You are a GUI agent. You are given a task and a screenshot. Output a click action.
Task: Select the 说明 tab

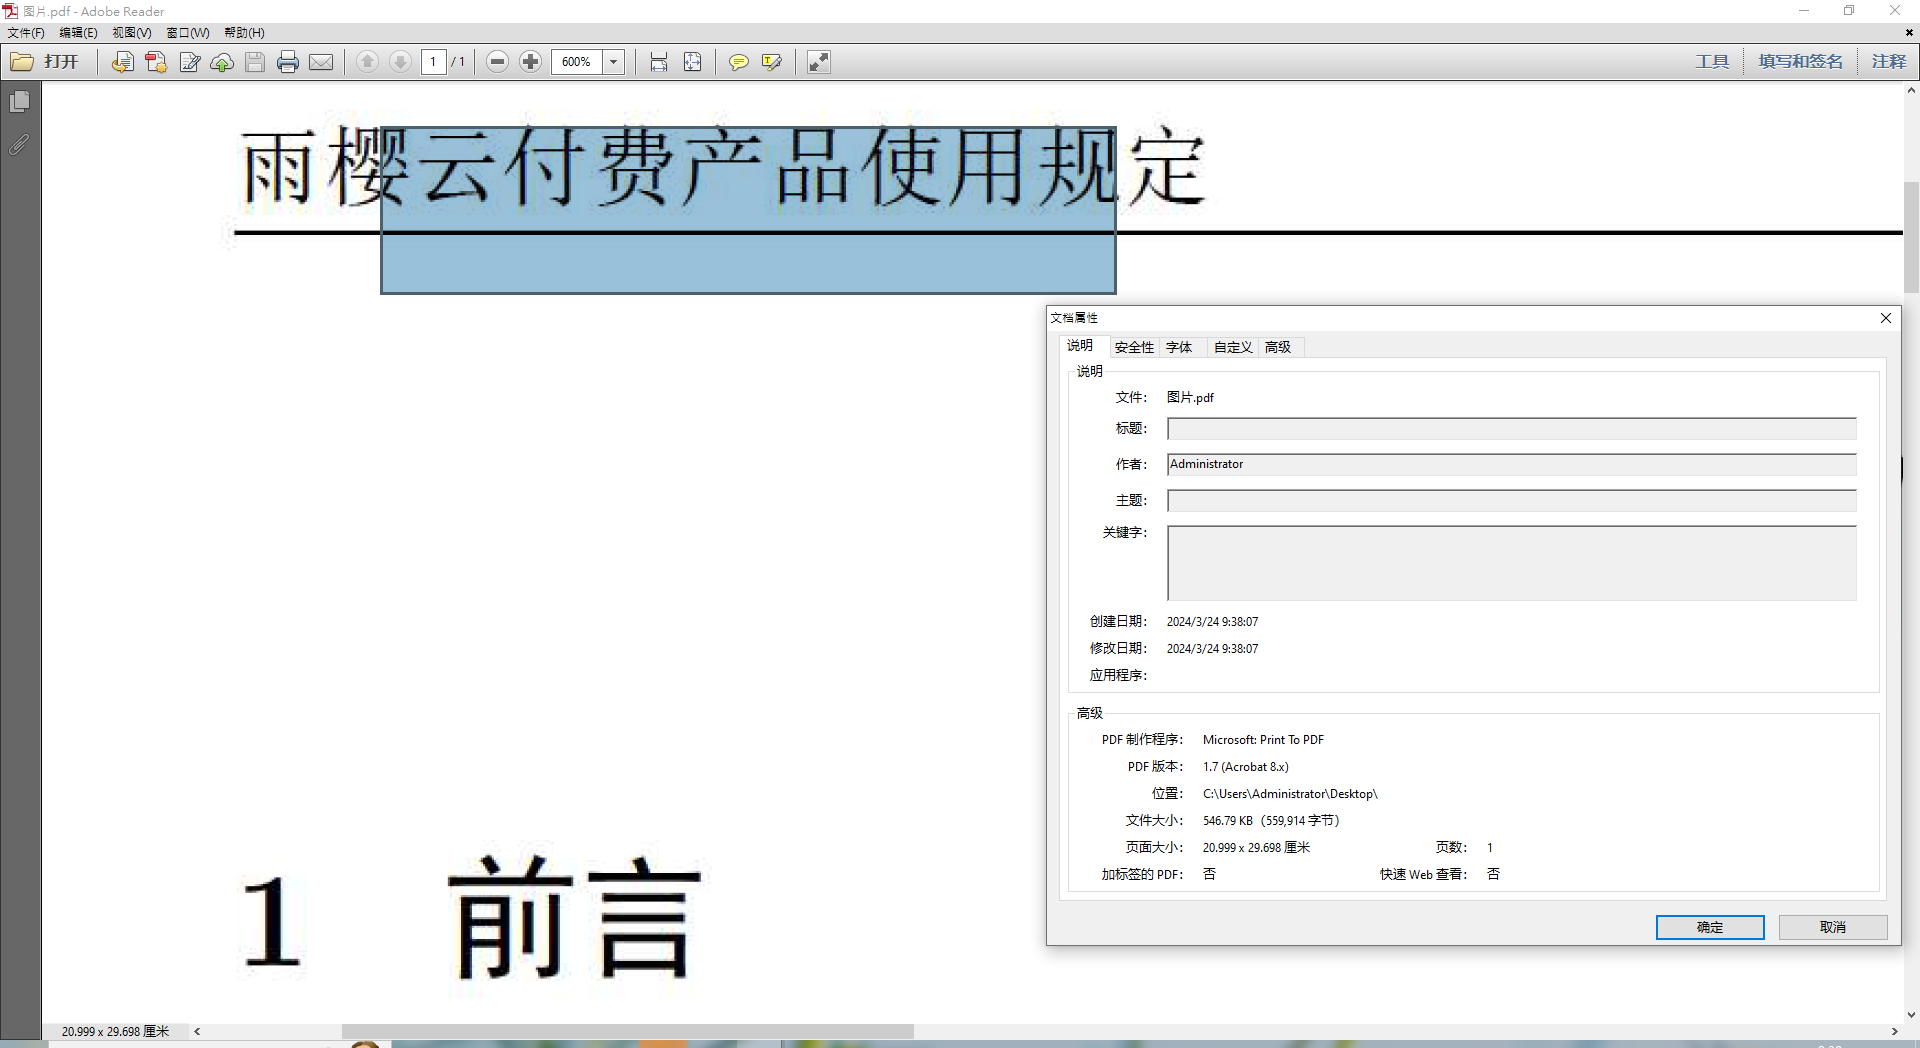coord(1080,346)
